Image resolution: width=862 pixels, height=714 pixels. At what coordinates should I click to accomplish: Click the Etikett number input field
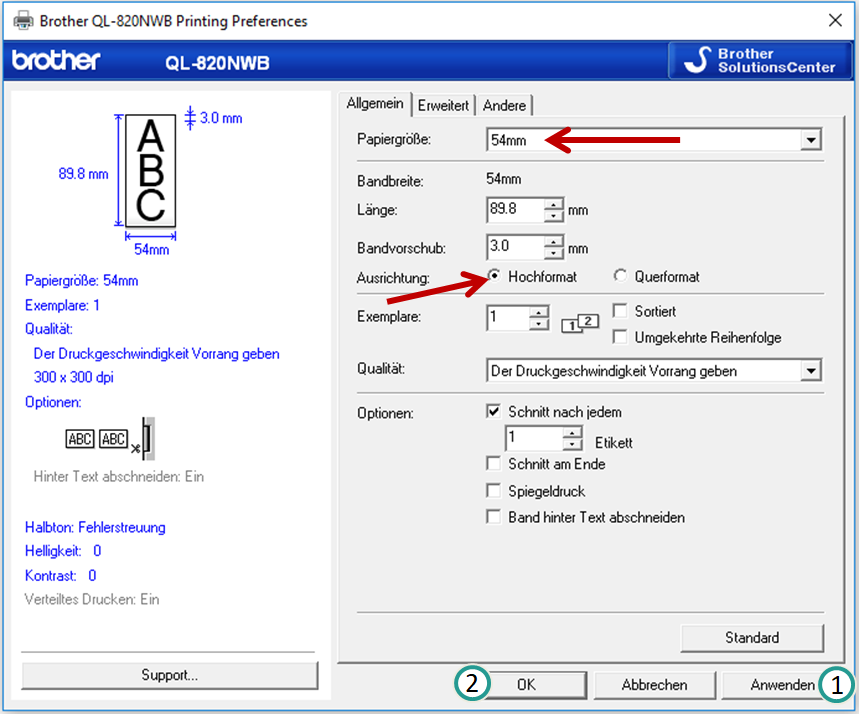(534, 439)
